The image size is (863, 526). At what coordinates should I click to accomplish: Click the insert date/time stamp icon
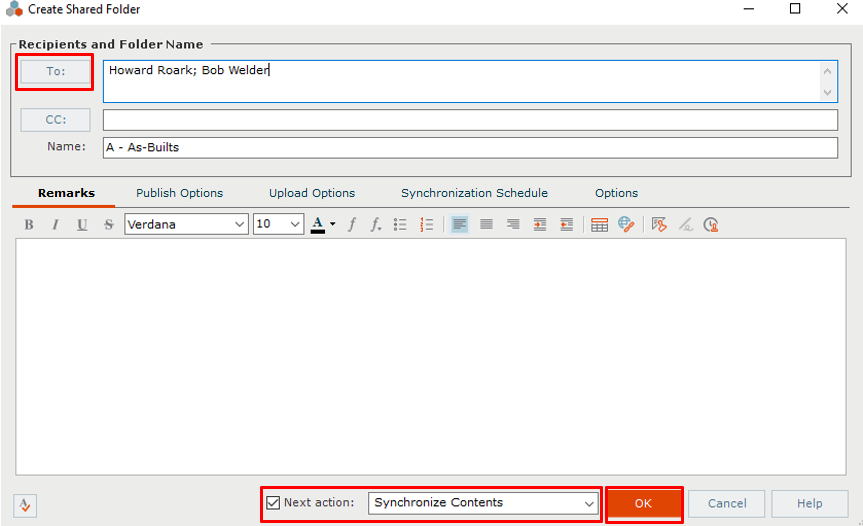[711, 224]
